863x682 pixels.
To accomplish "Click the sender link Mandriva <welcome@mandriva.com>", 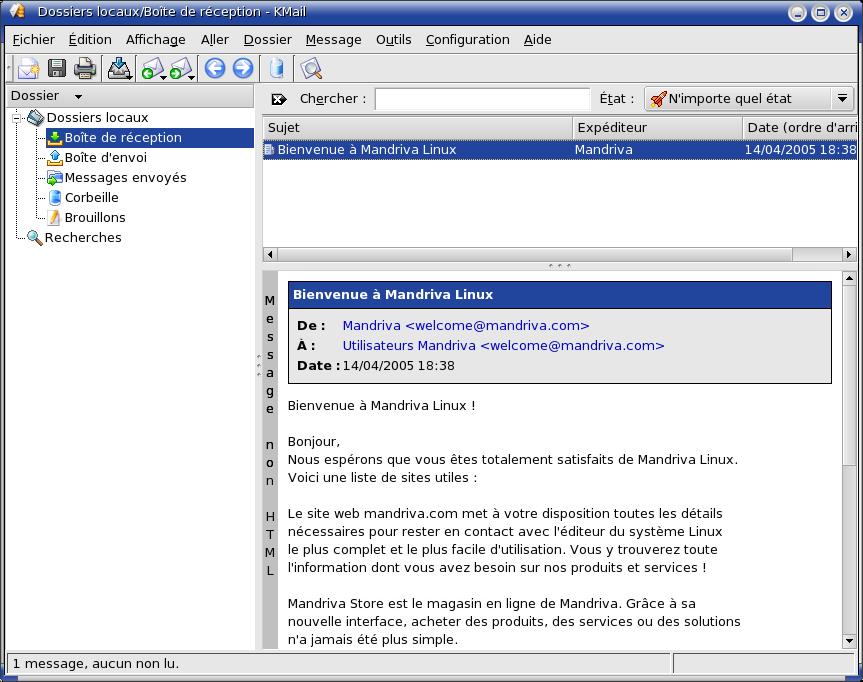I will coord(465,325).
